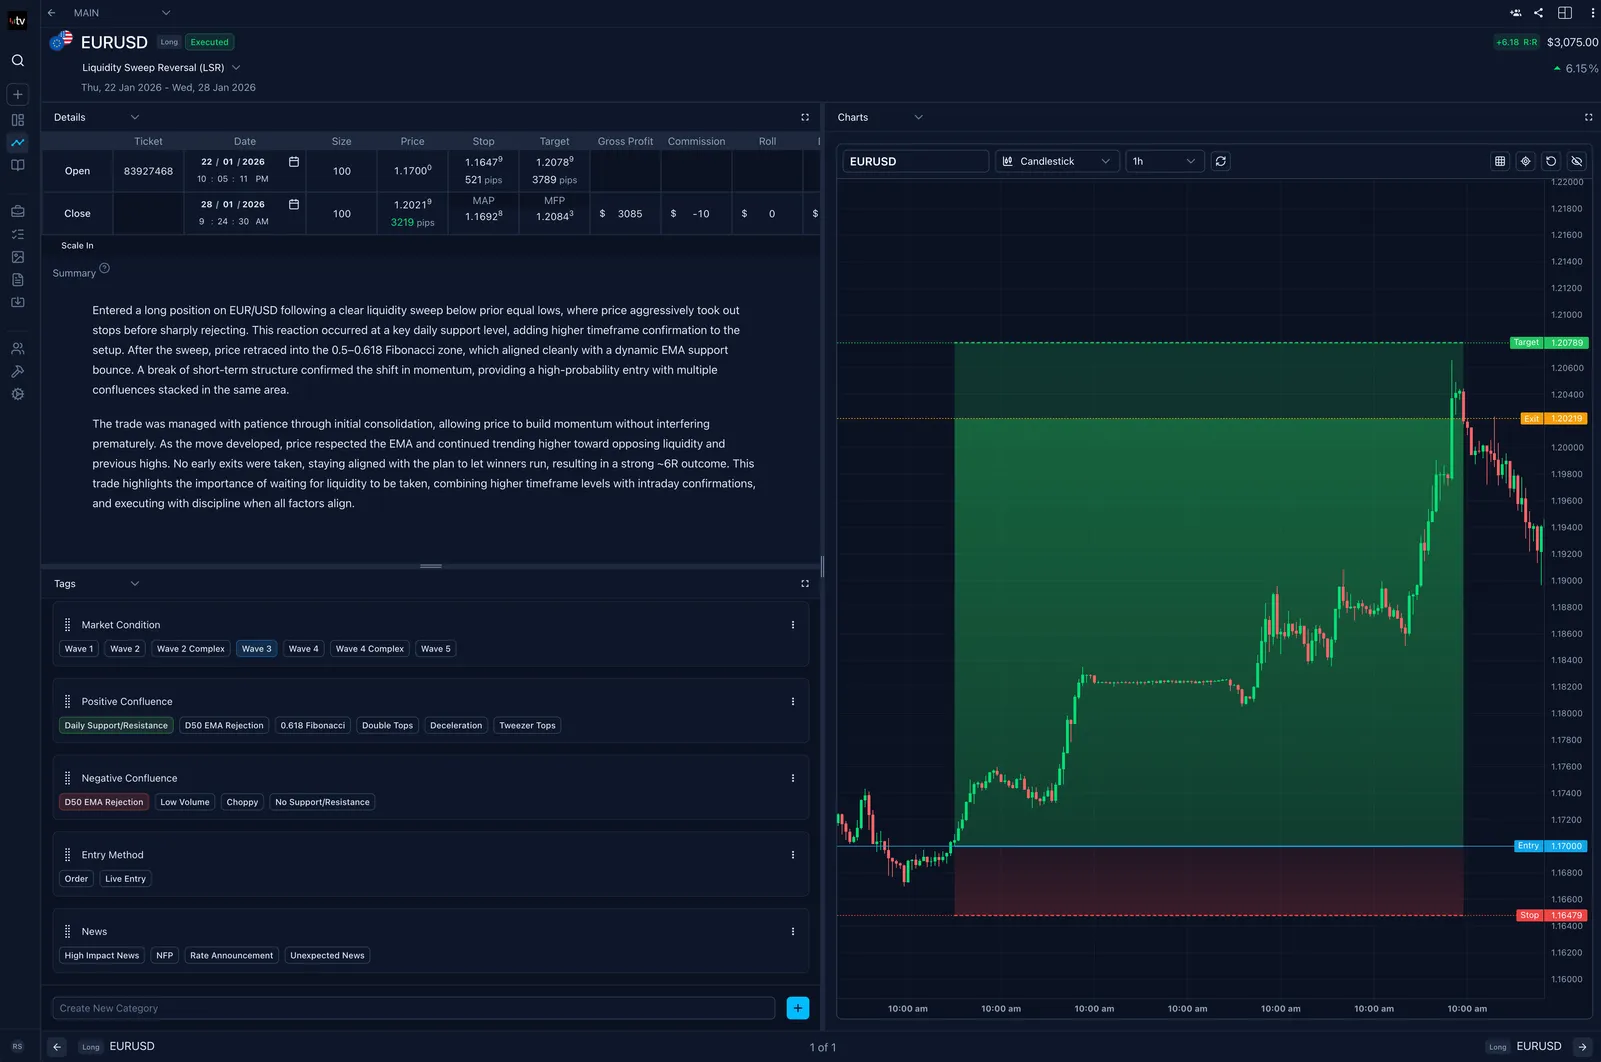Go to next trade with bottom-right arrow
Viewport: 1601px width, 1062px height.
[x=1582, y=1047]
